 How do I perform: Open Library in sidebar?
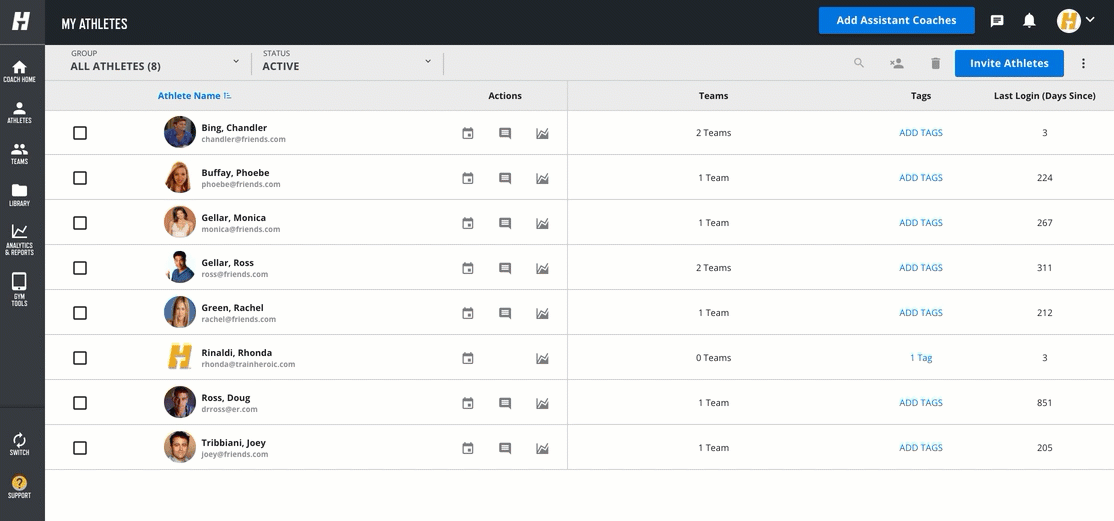pyautogui.click(x=19, y=195)
